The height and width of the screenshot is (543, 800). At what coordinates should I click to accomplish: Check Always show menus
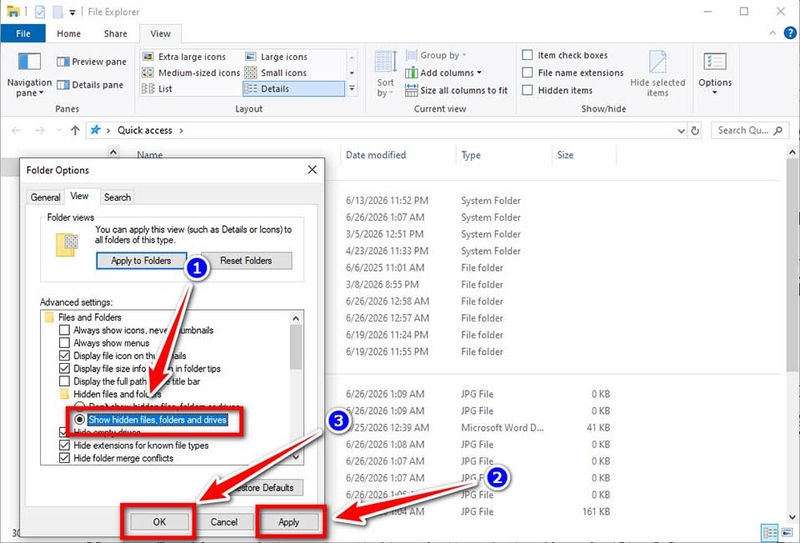pos(64,343)
